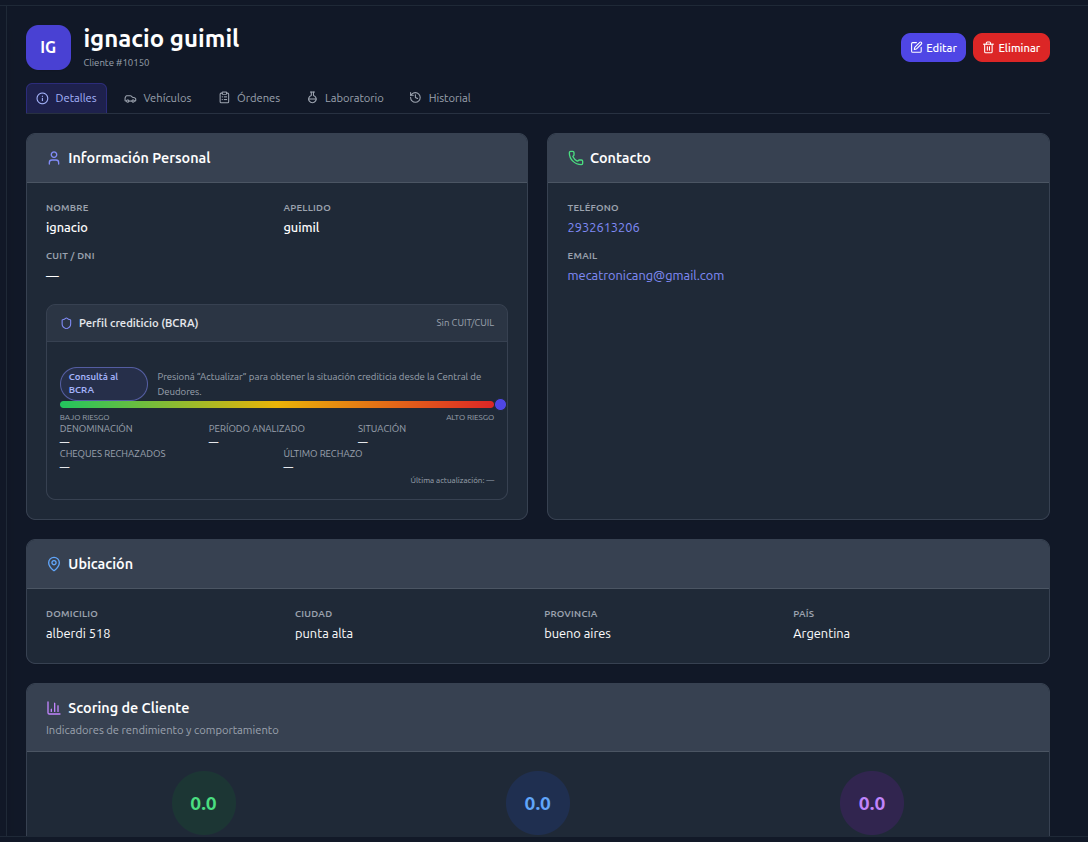The height and width of the screenshot is (842, 1088).
Task: Open the Órdenes tab
Action: coord(249,98)
